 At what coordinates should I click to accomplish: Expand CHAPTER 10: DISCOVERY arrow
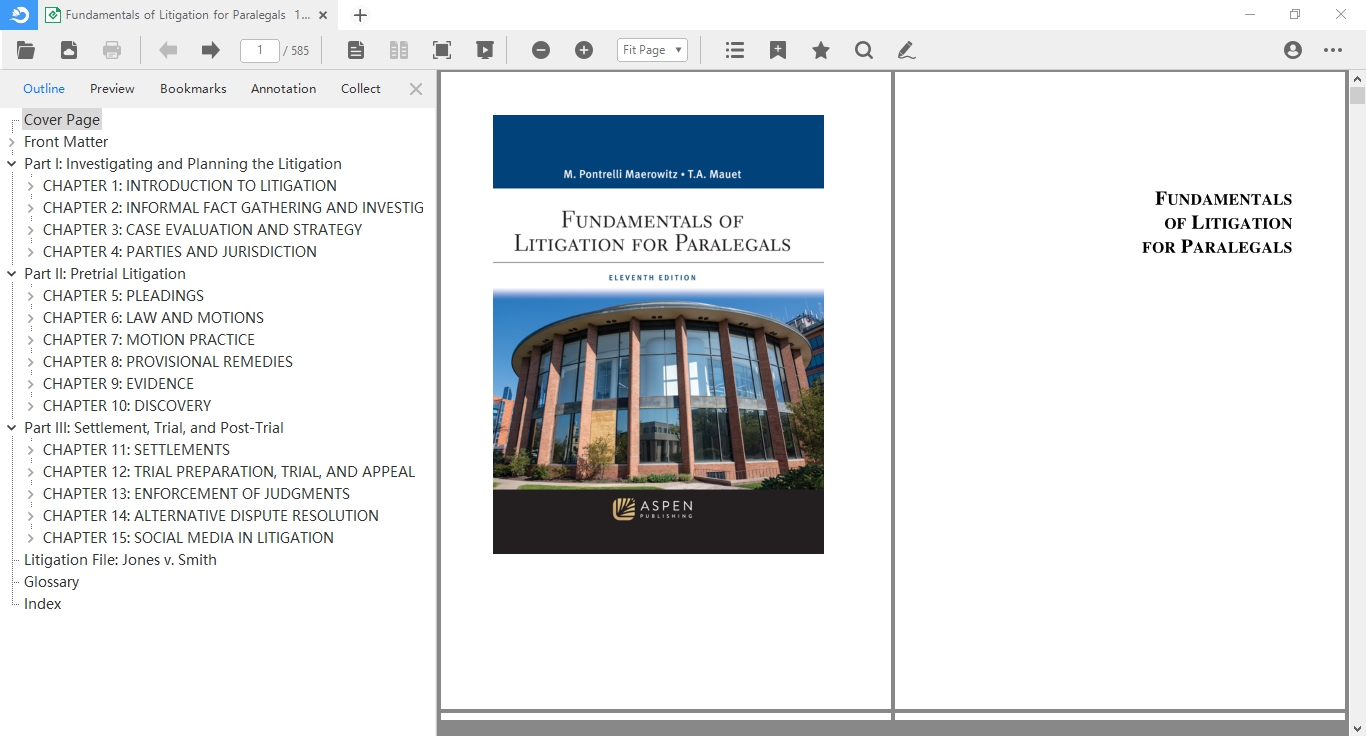31,406
